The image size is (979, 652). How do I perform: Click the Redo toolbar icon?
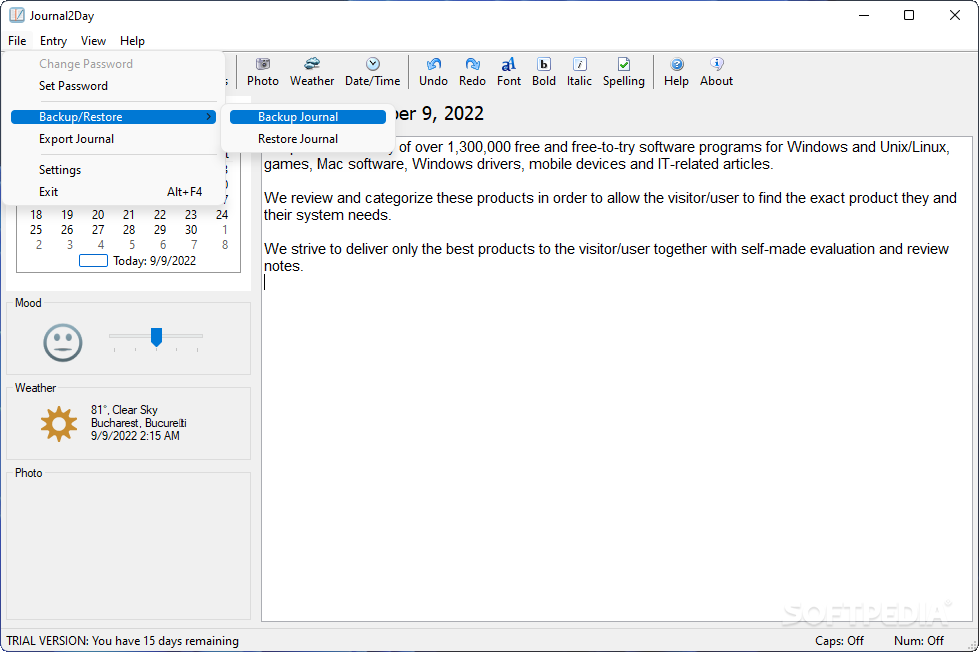[x=472, y=72]
